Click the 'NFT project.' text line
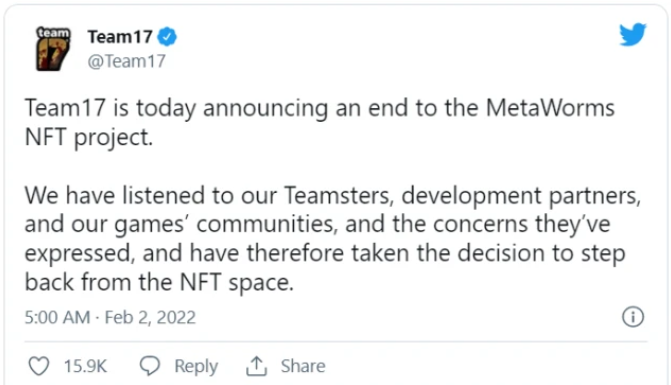The image size is (671, 385). click(89, 138)
